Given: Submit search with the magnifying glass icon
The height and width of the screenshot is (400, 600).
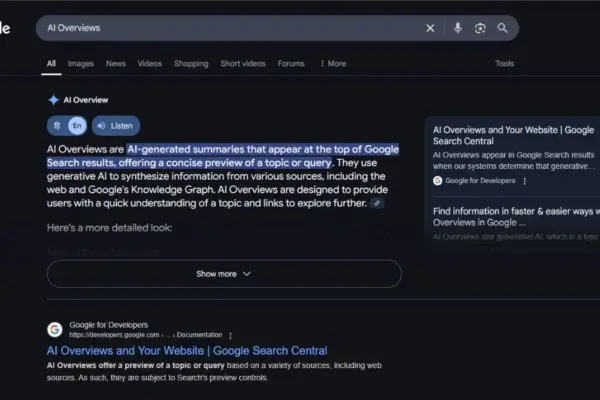Looking at the screenshot, I should click(x=502, y=28).
